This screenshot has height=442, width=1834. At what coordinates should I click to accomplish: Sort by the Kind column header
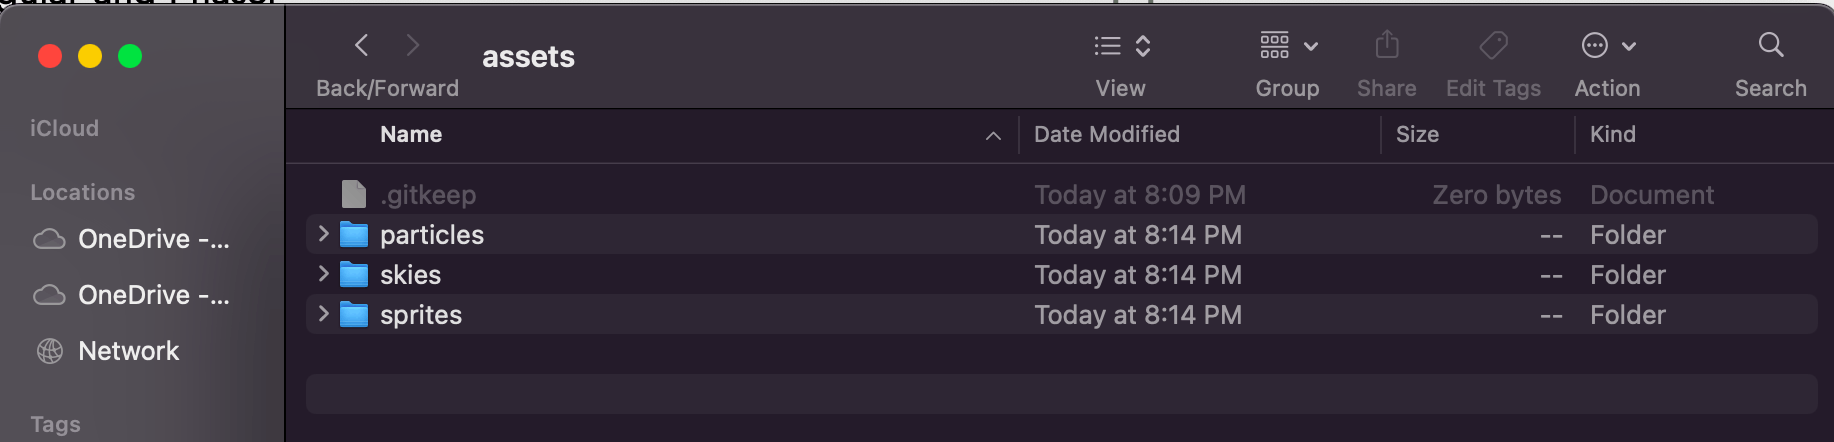(x=1612, y=135)
